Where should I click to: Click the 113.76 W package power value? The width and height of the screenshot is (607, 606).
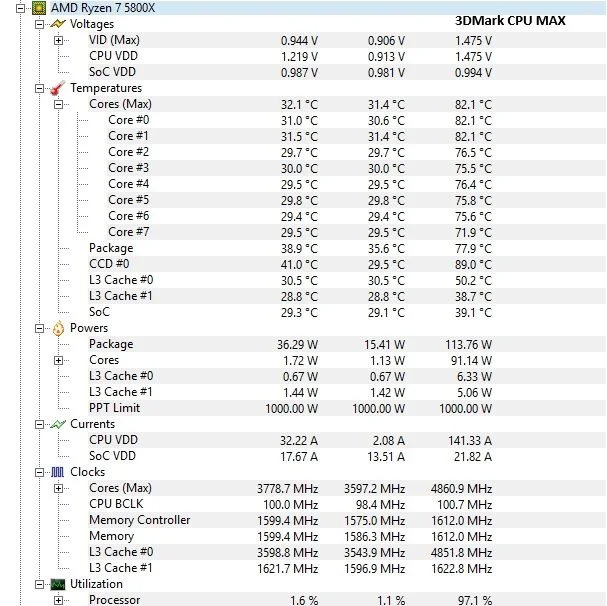(x=468, y=345)
